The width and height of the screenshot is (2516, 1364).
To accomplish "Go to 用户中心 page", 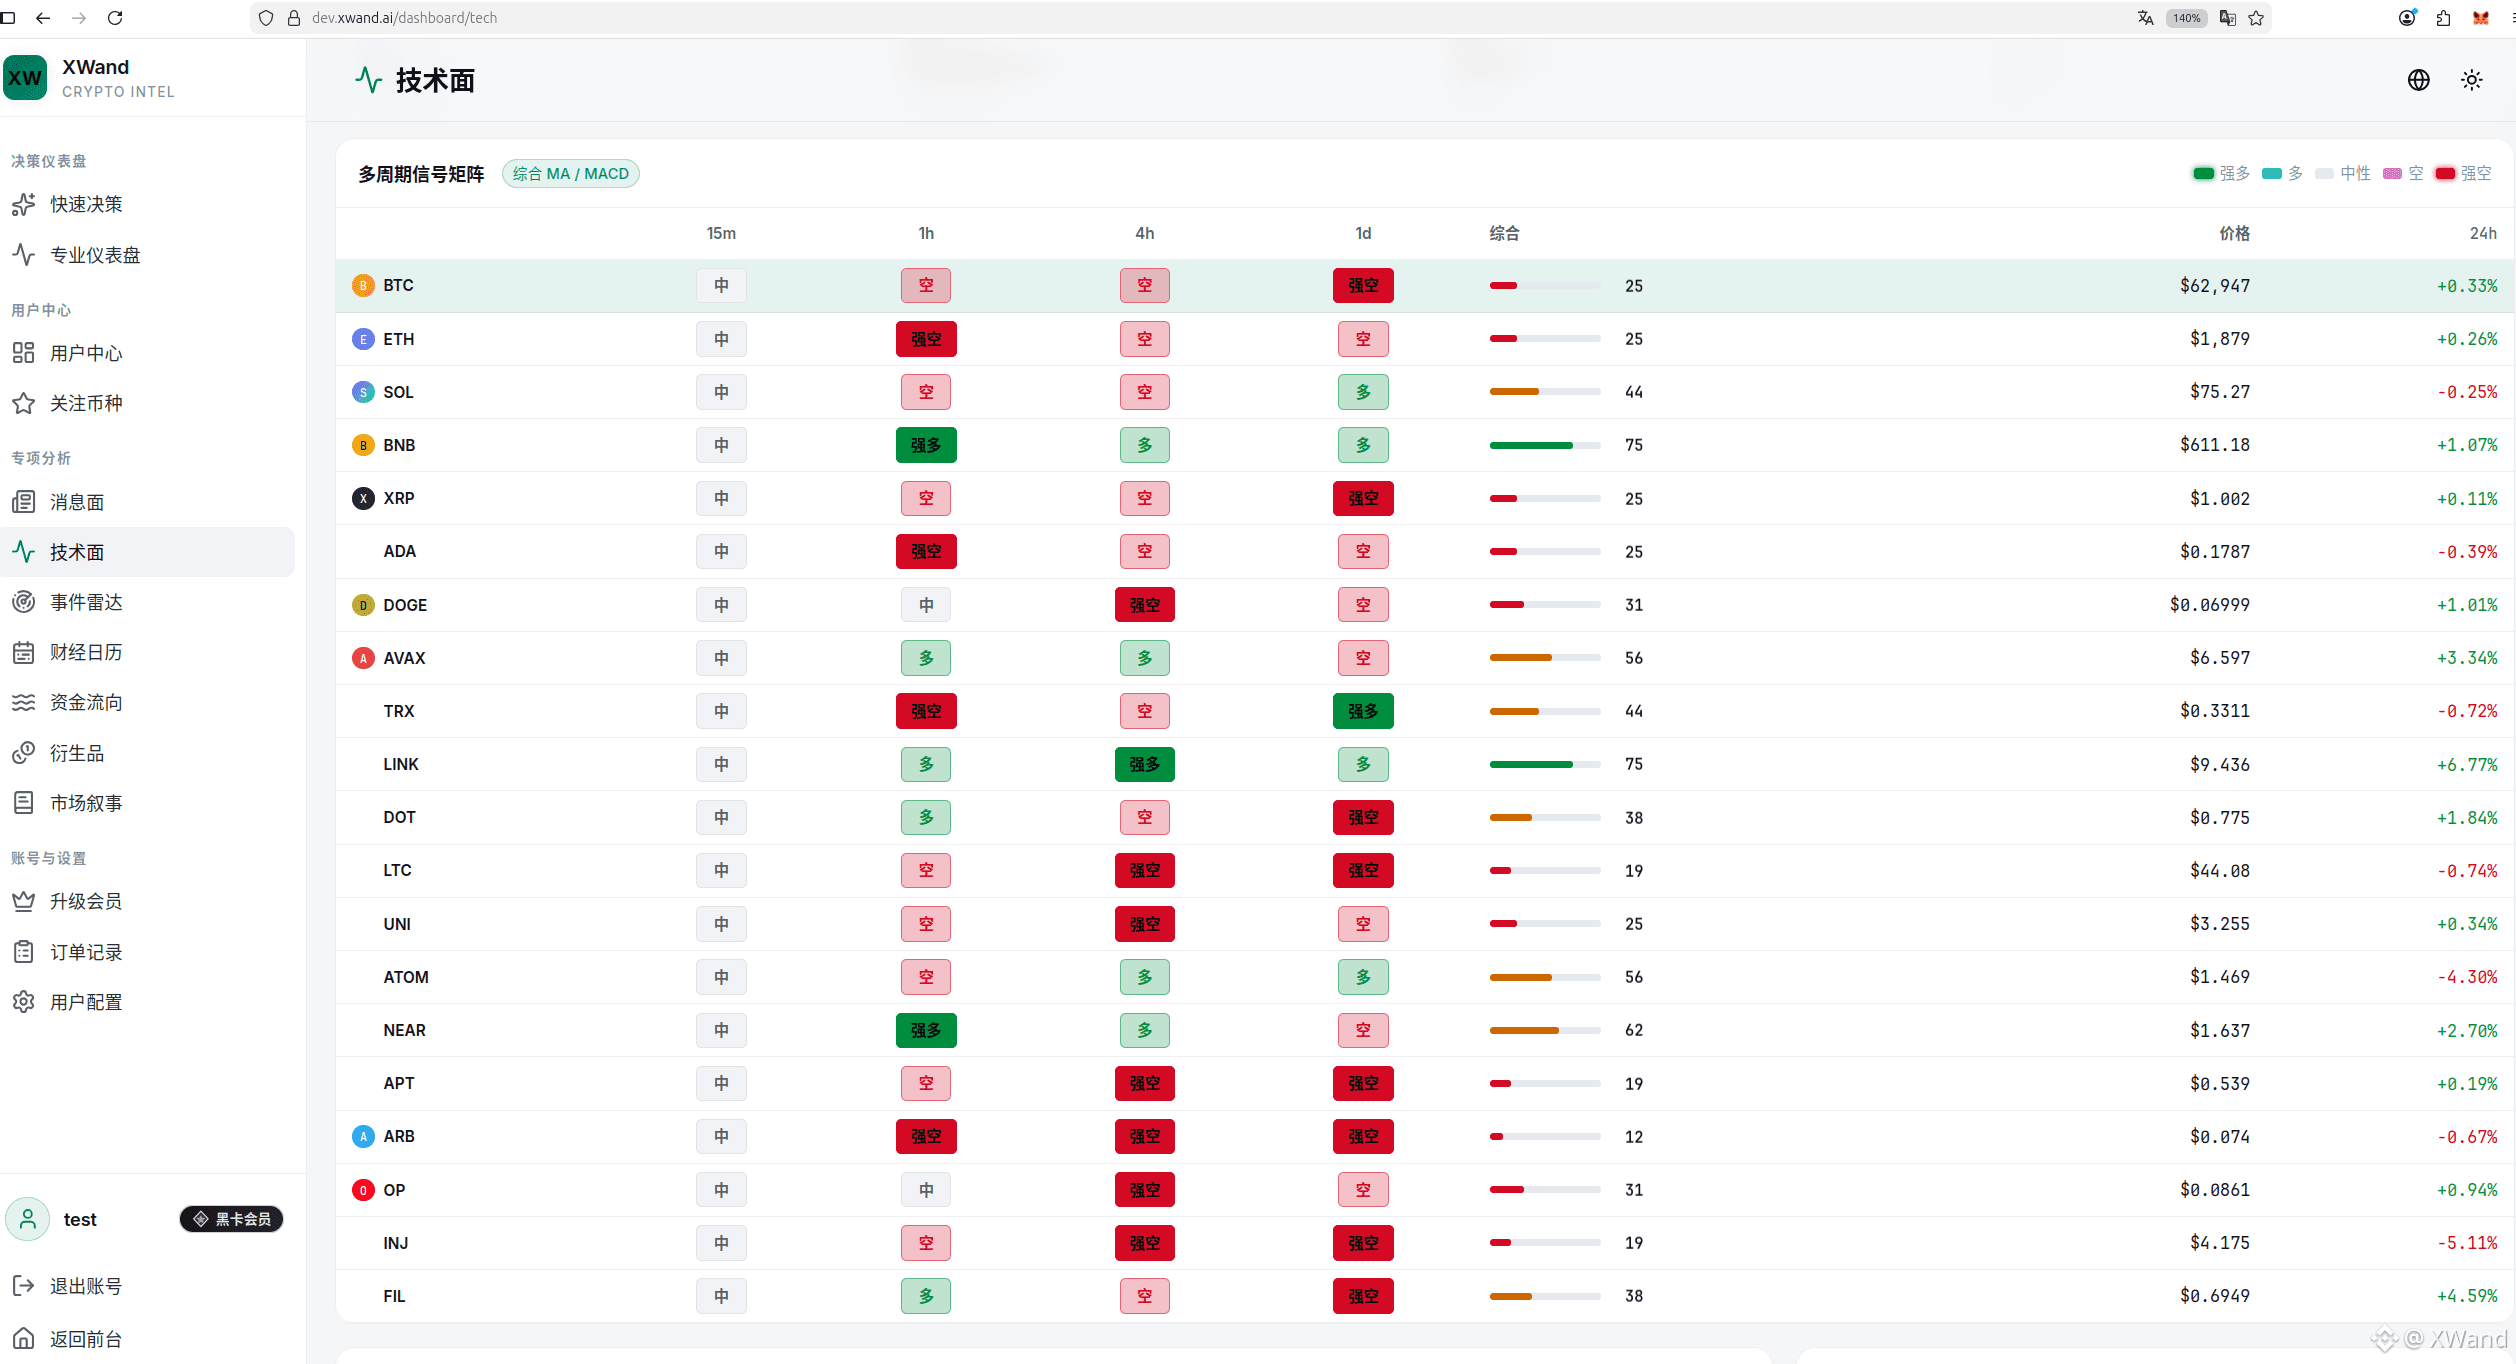I will (x=148, y=353).
